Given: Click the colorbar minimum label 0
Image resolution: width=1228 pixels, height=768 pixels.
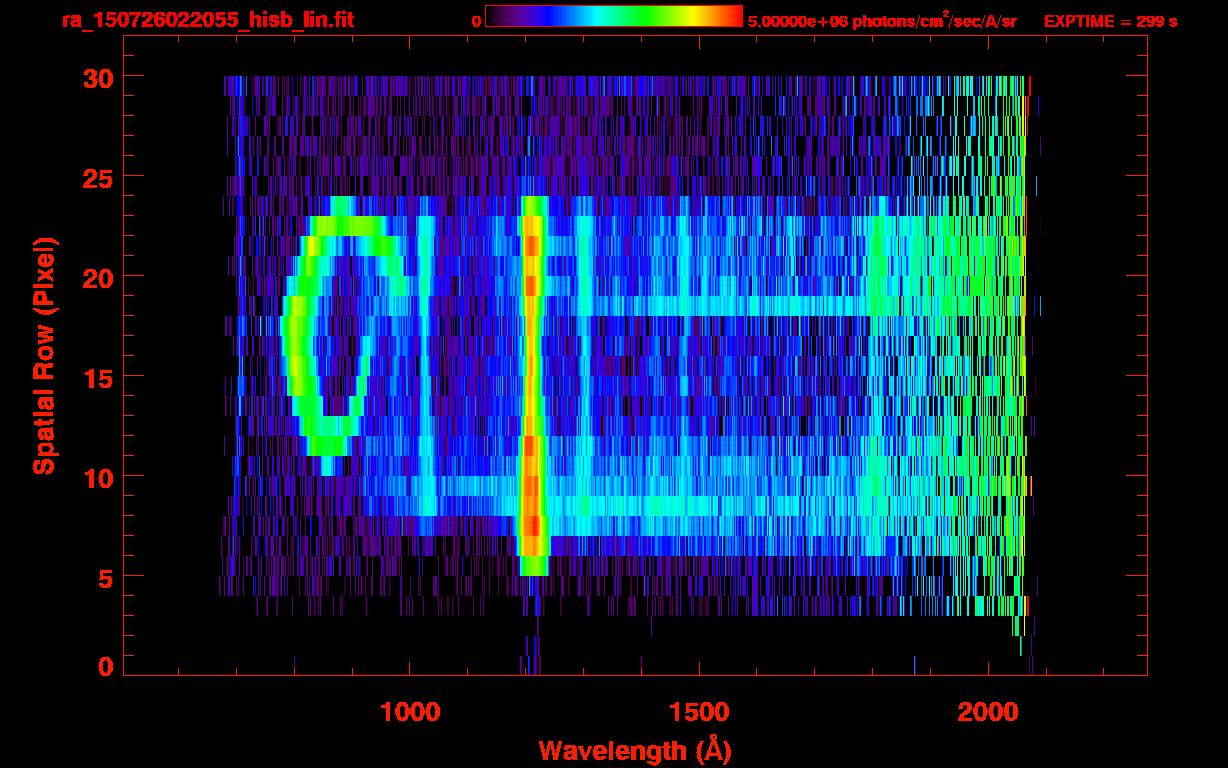Looking at the screenshot, I should [x=476, y=21].
